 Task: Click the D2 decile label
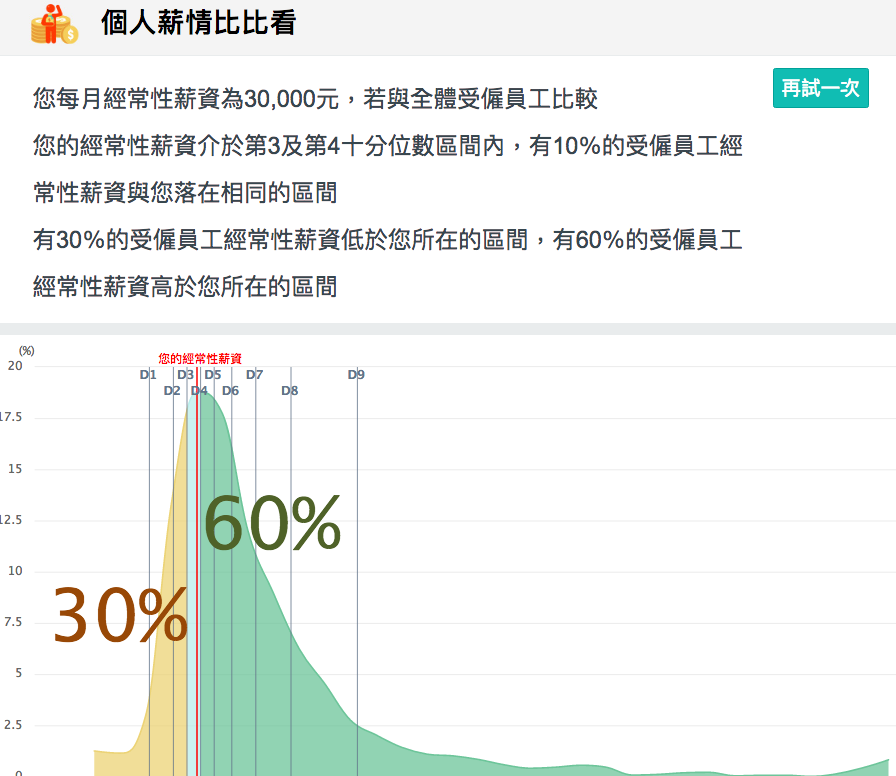[170, 391]
